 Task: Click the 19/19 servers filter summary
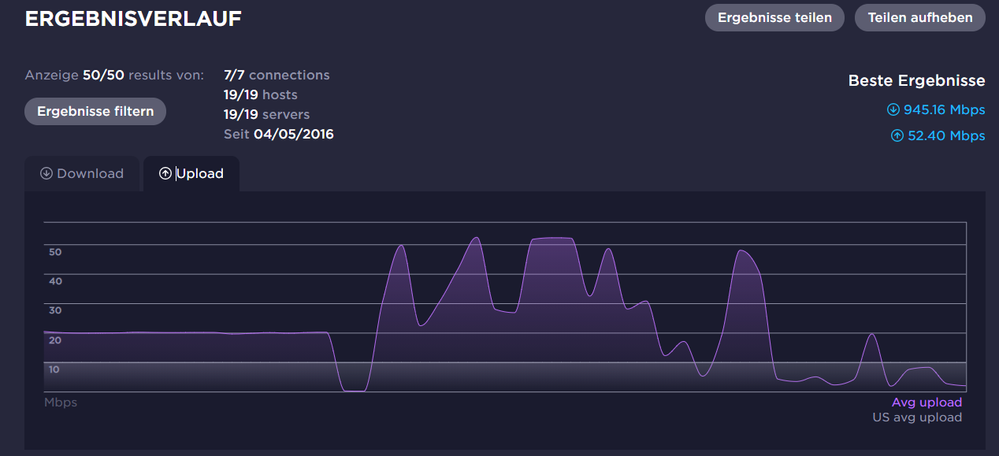pyautogui.click(x=266, y=114)
